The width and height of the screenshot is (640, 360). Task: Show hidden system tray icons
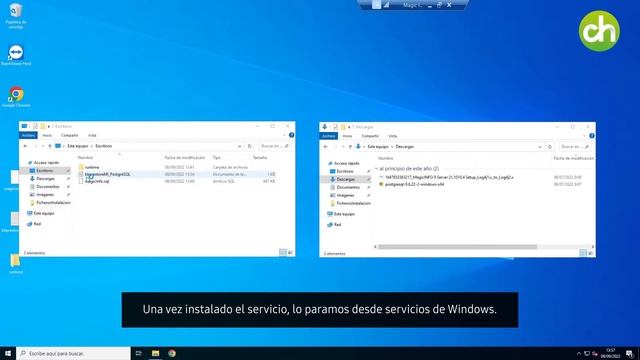pyautogui.click(x=578, y=353)
